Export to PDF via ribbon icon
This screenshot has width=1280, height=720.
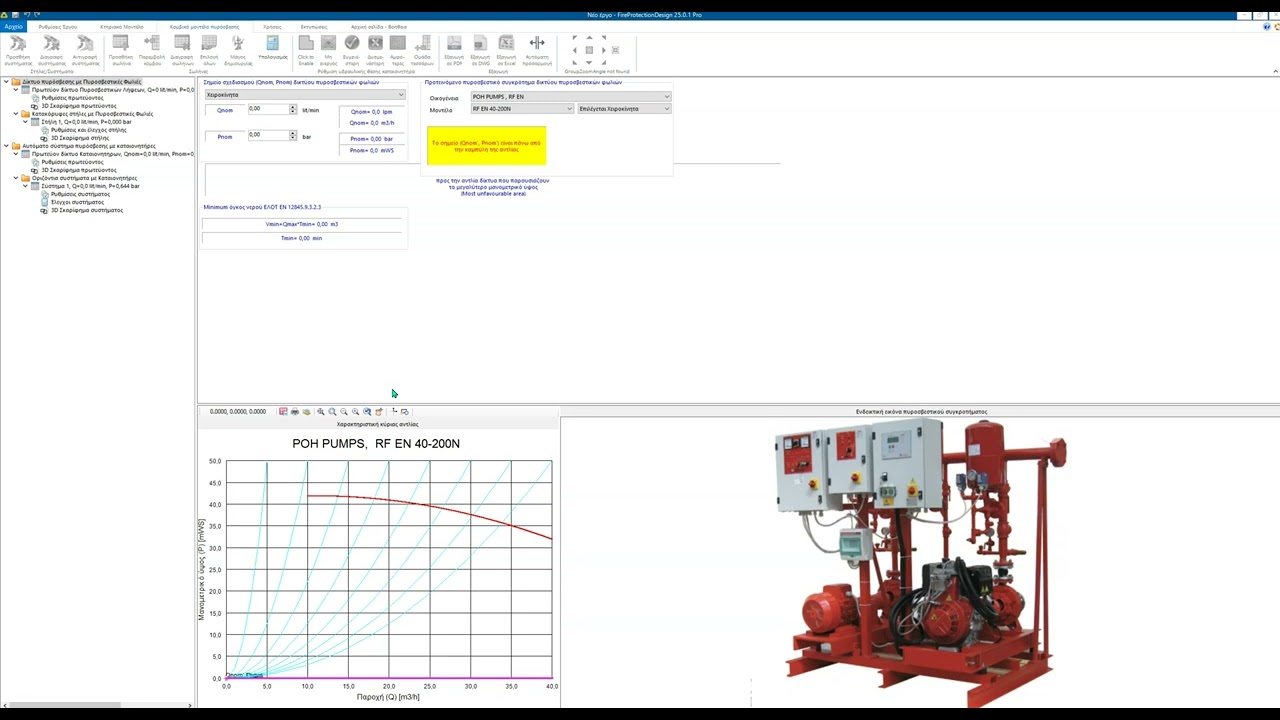(454, 43)
